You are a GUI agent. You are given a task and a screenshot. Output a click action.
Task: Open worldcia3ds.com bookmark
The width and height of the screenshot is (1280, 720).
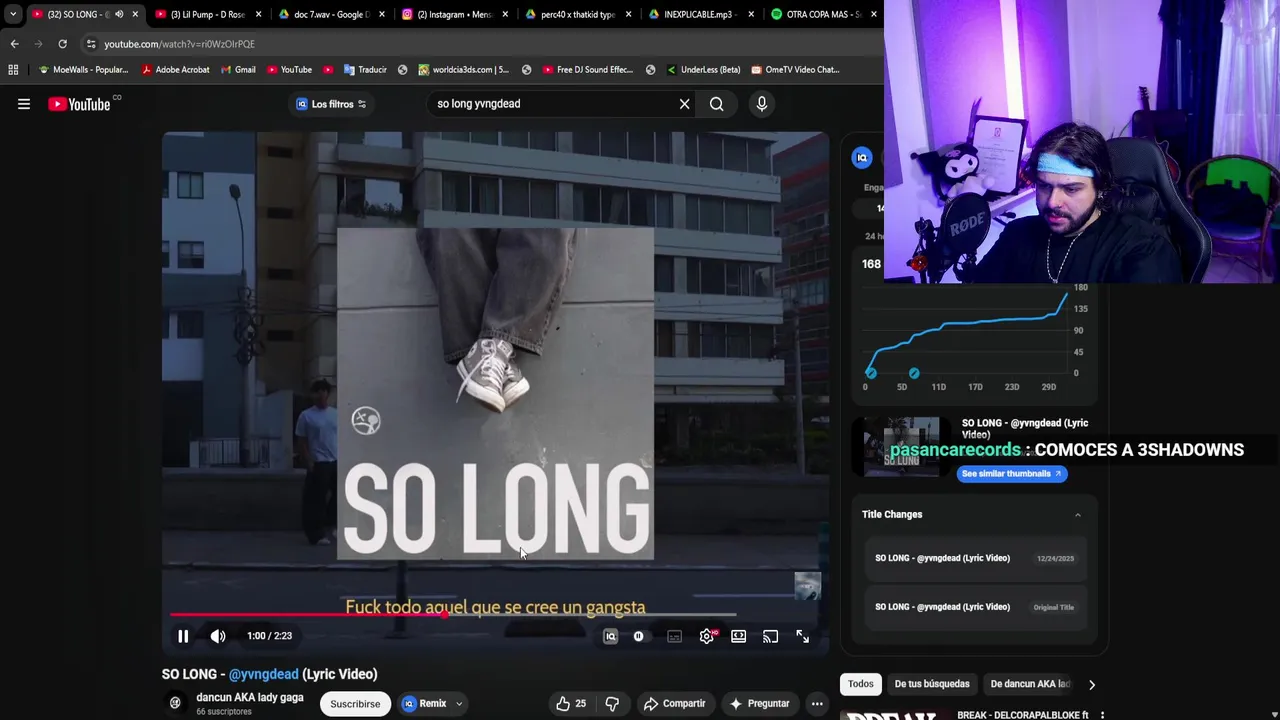coord(463,70)
